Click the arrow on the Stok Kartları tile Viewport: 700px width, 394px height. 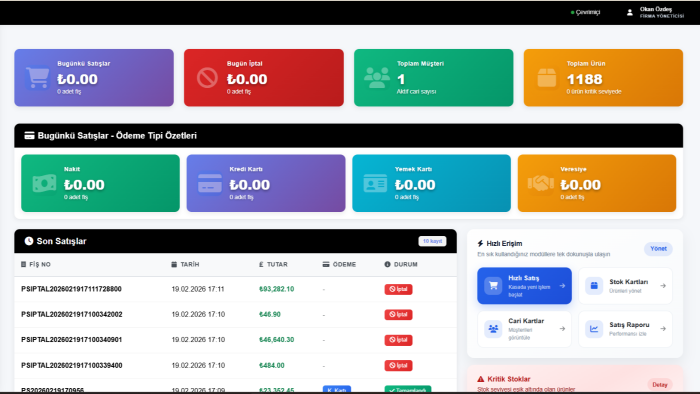click(663, 286)
